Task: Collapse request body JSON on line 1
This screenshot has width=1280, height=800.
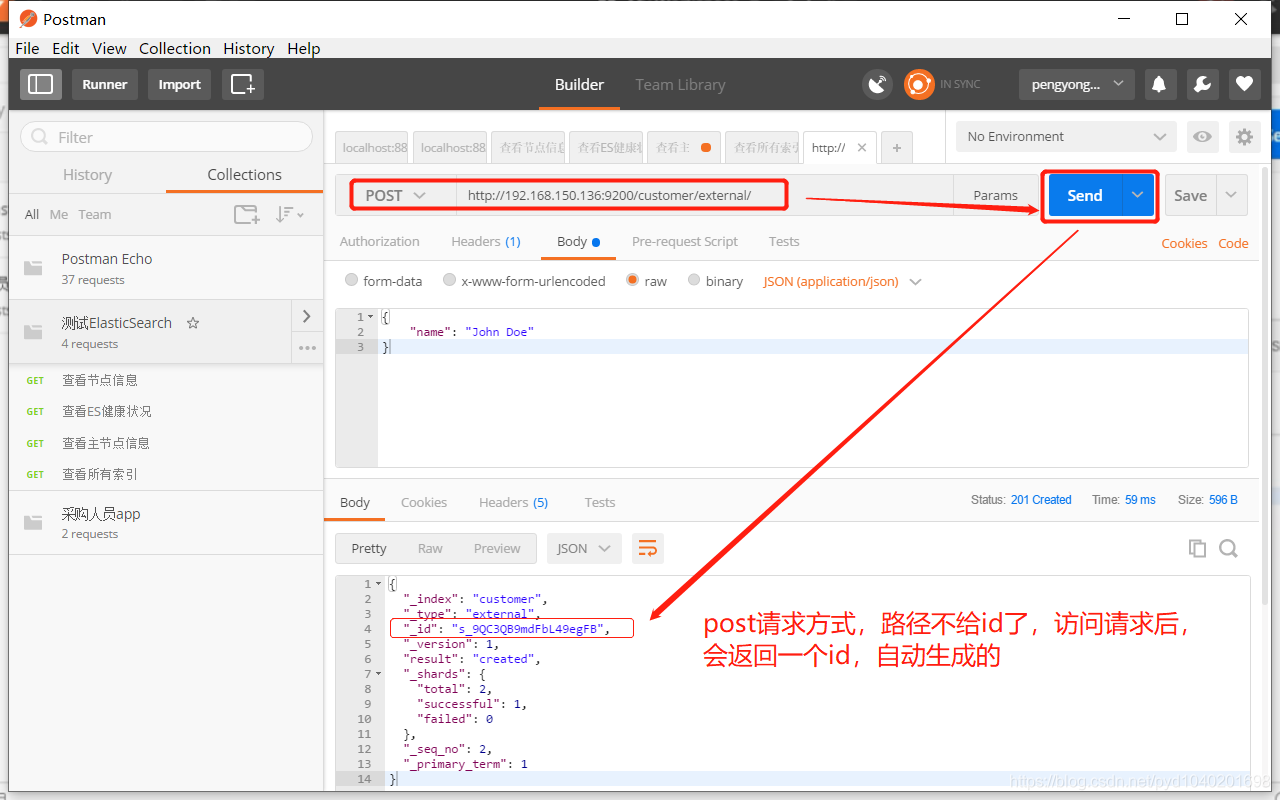Action: tap(371, 317)
